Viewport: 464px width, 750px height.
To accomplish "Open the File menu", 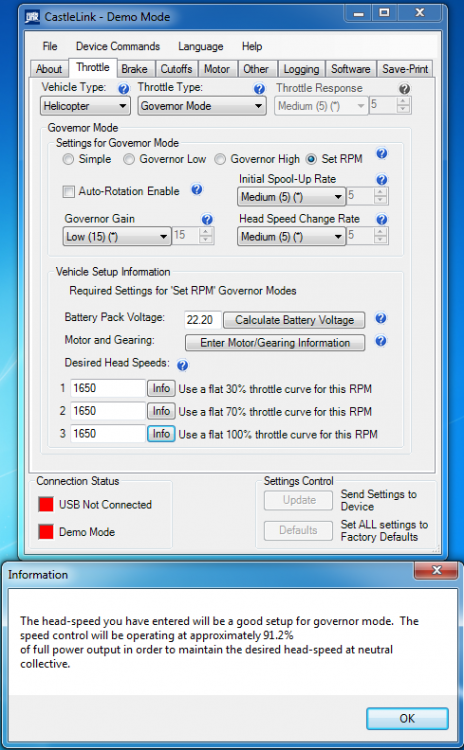I will click(50, 46).
